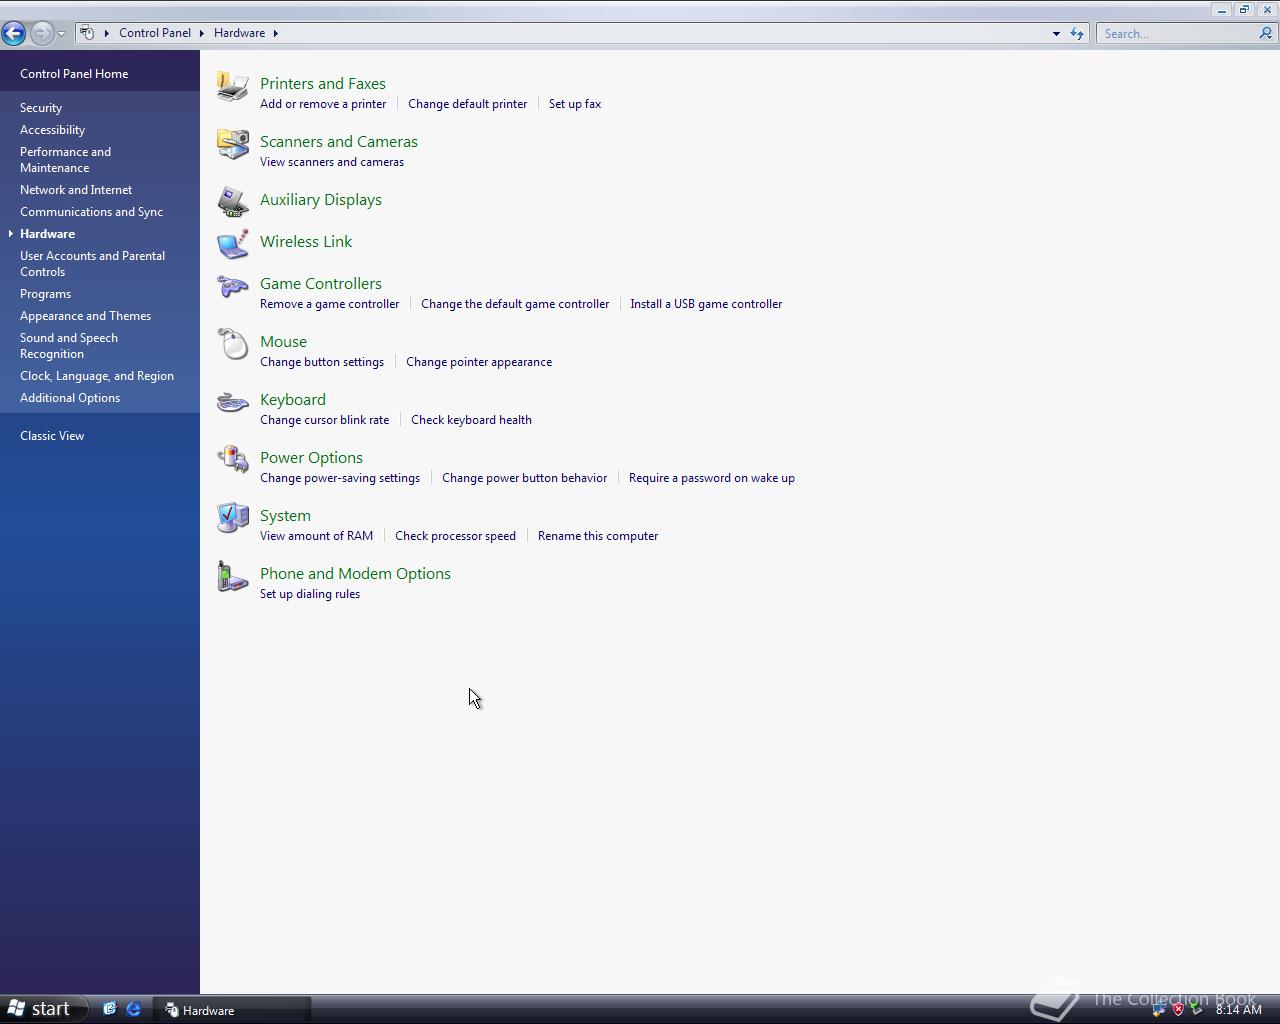Go back with the Back arrow button
Screen dimensions: 1280x1024
(14, 33)
